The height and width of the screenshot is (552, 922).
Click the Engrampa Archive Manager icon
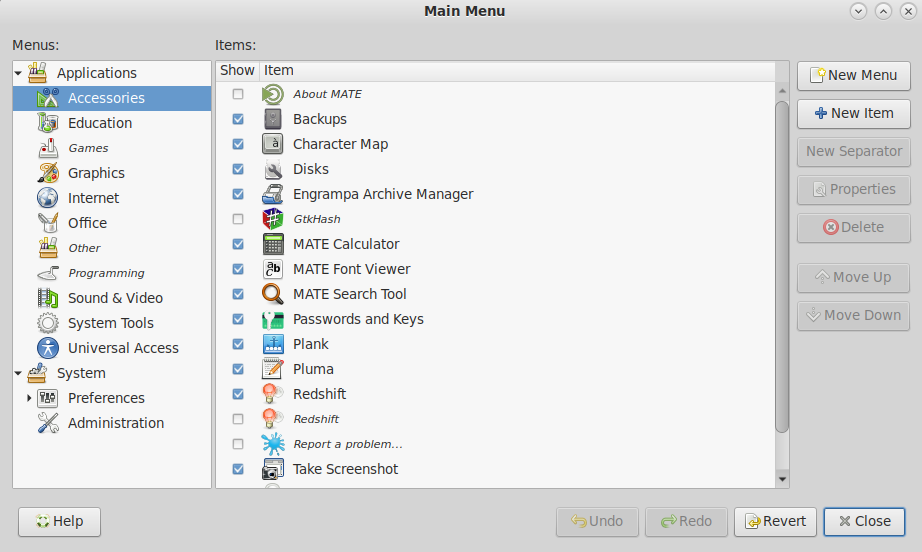[273, 194]
